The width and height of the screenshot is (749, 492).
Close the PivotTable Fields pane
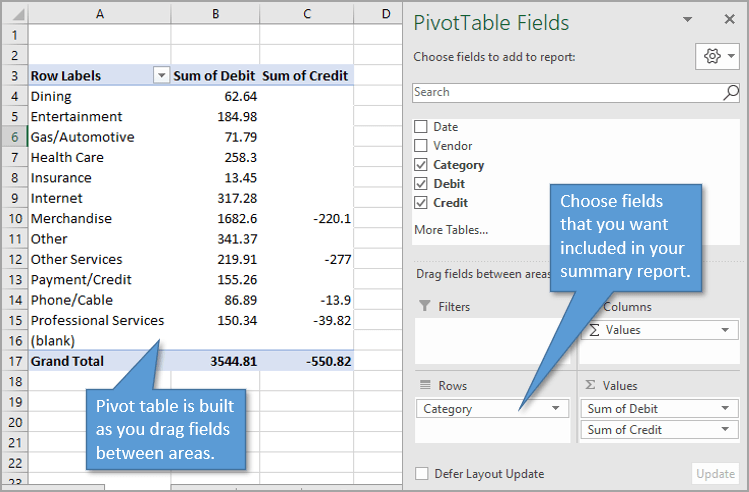[x=729, y=20]
